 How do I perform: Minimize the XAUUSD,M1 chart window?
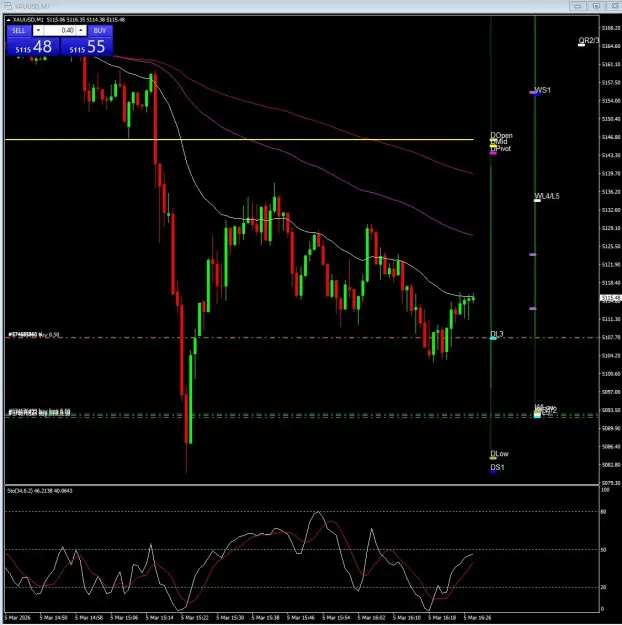[577, 6]
